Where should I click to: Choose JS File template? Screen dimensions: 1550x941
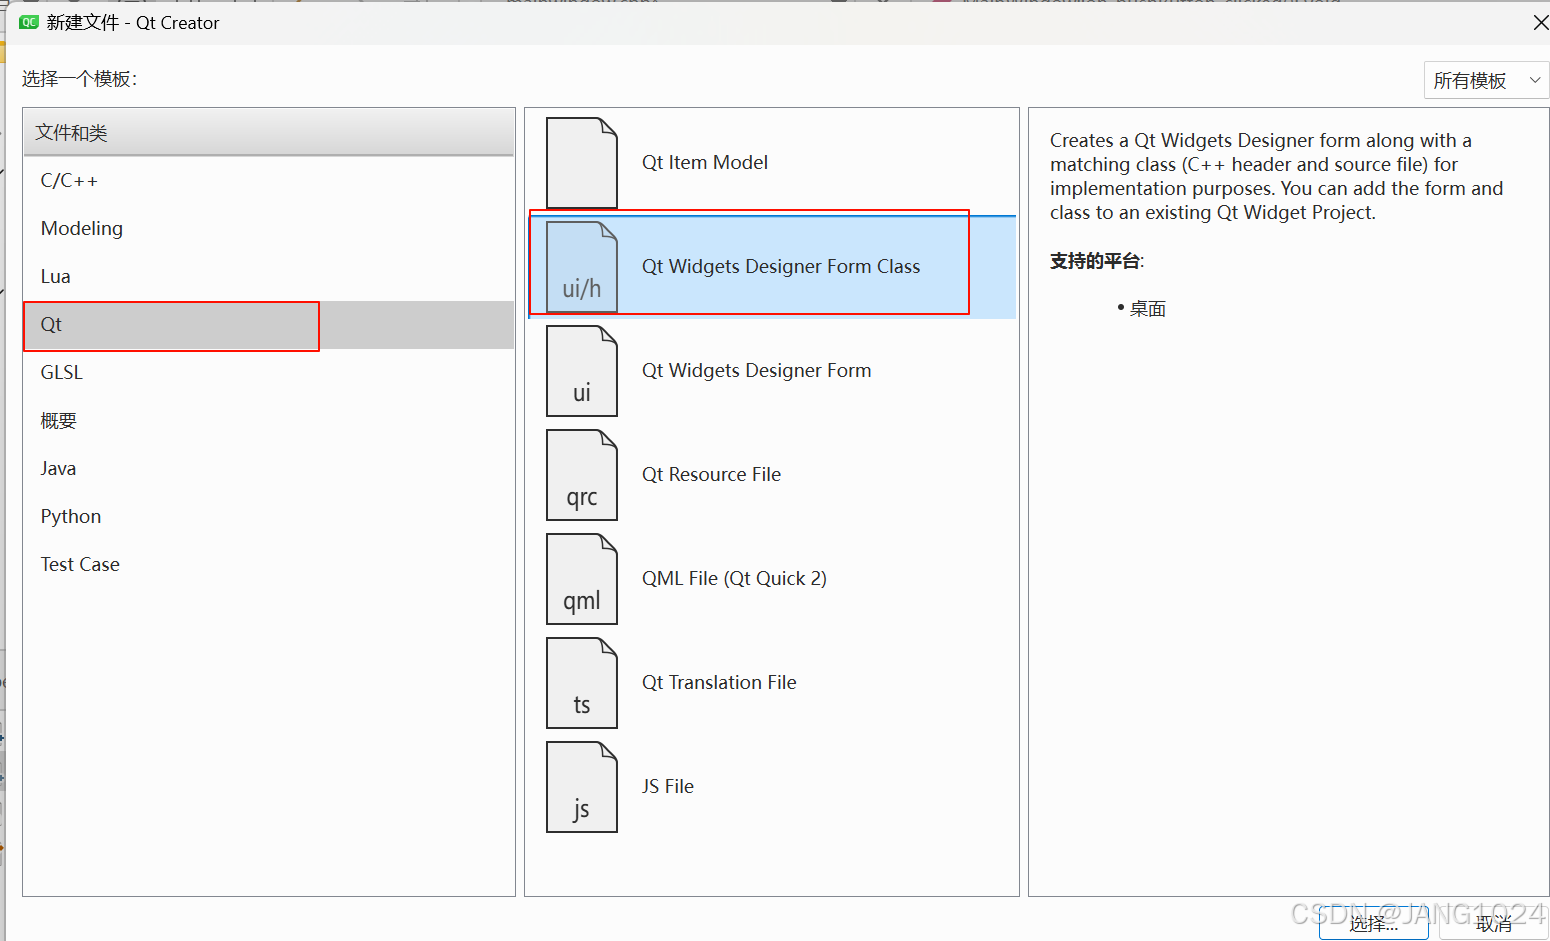pos(772,787)
